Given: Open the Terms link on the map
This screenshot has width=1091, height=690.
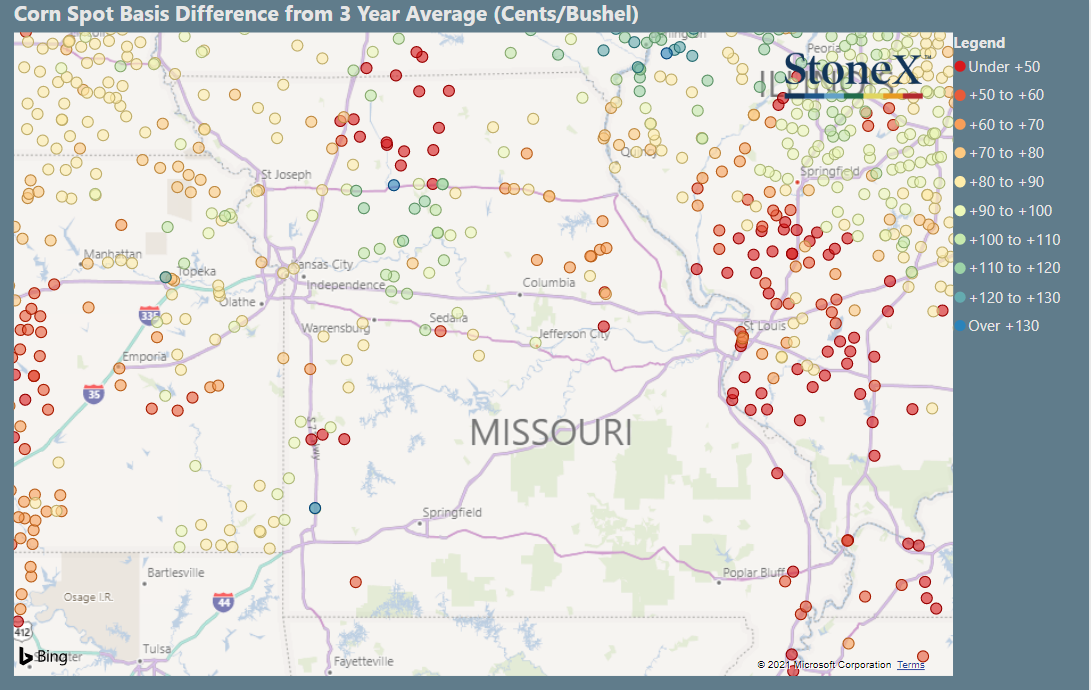Looking at the screenshot, I should pyautogui.click(x=910, y=665).
